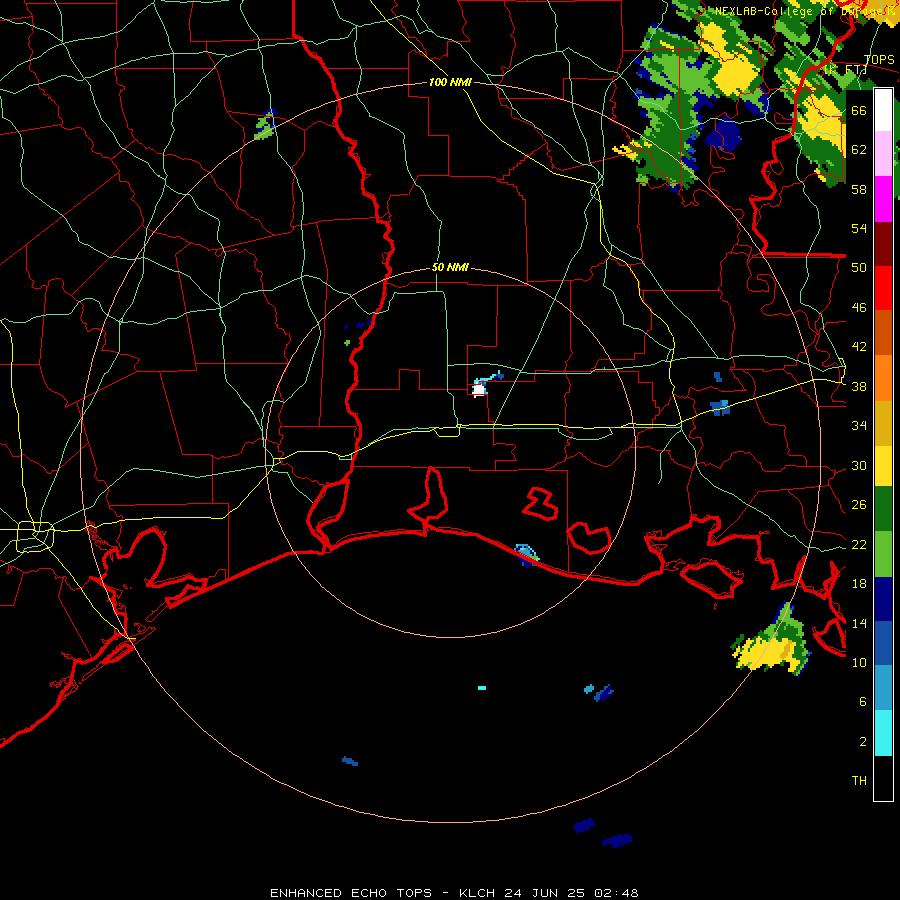Viewport: 900px width, 900px height.
Task: Click legend value 6
Action: pyautogui.click(x=862, y=702)
